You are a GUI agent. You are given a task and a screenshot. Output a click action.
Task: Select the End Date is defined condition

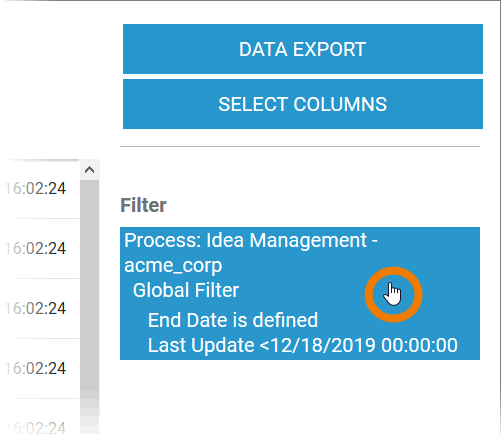(233, 320)
